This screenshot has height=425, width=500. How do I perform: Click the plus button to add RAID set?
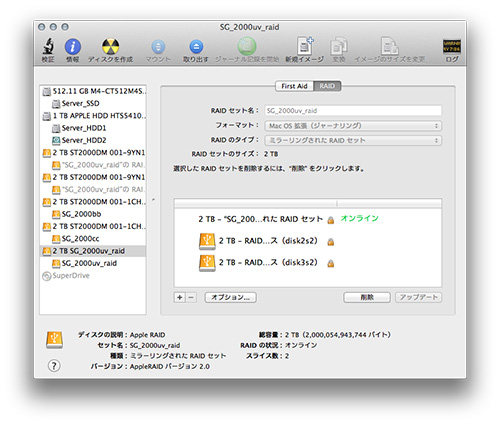click(x=179, y=297)
